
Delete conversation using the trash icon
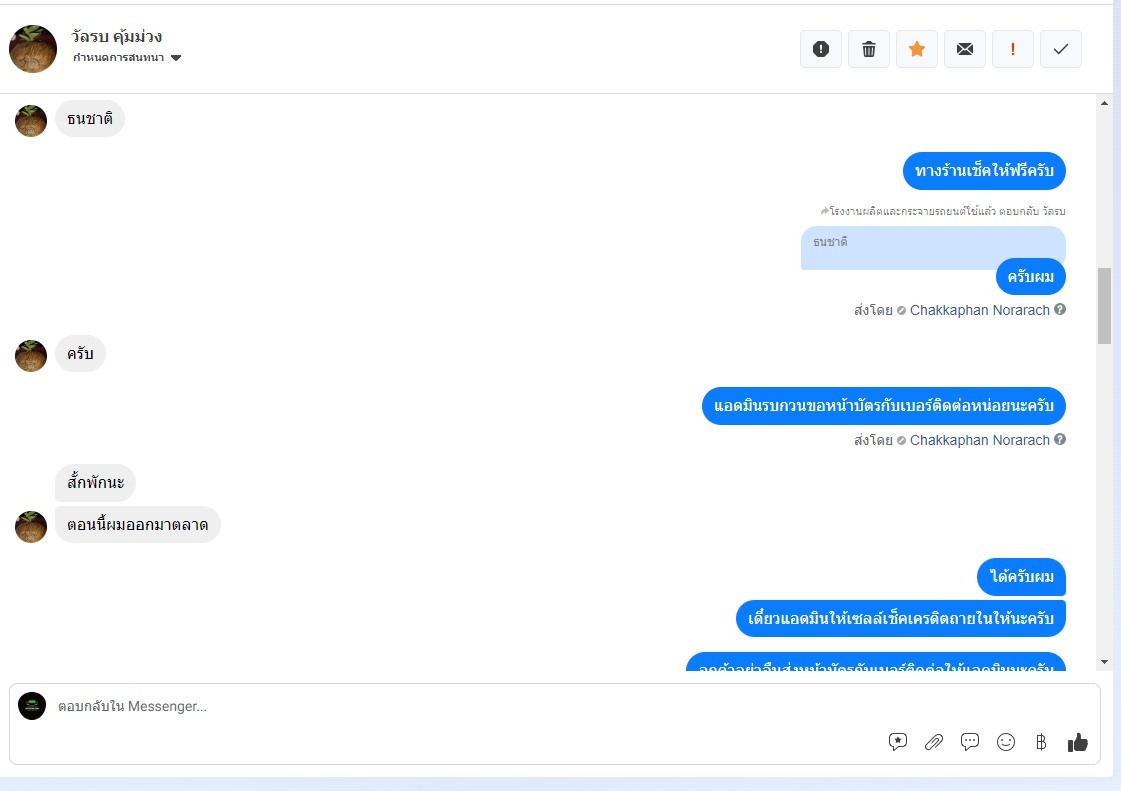[869, 49]
